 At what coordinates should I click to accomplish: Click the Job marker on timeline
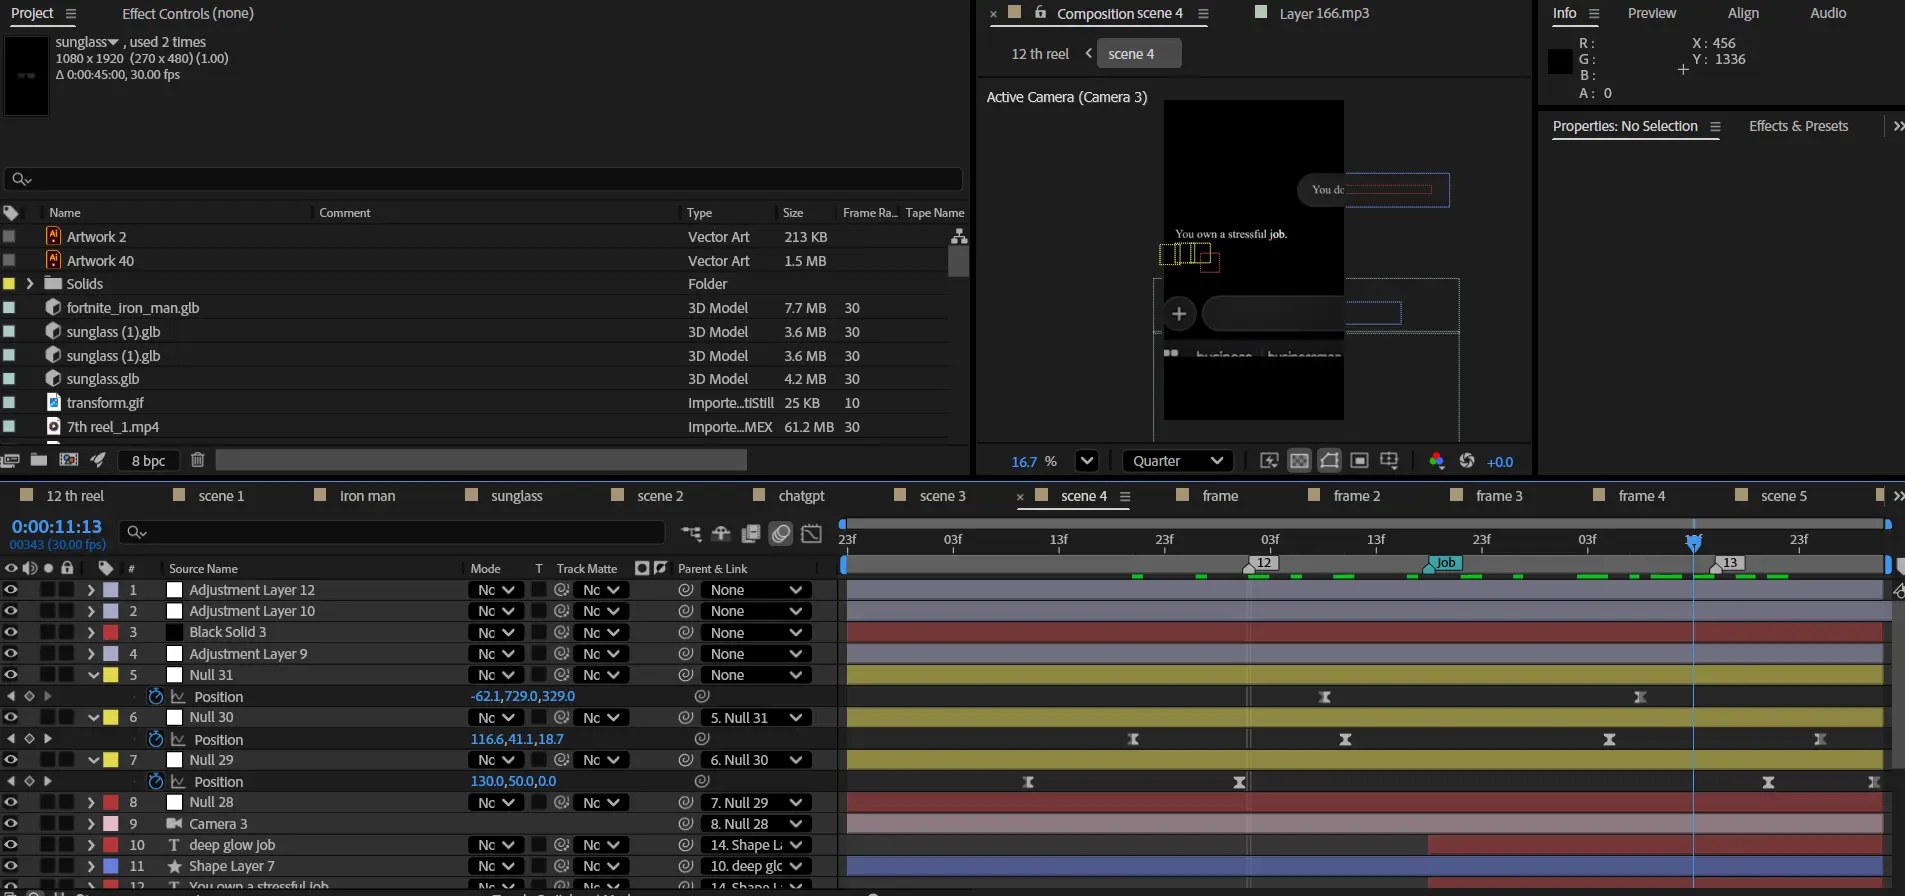click(1444, 563)
